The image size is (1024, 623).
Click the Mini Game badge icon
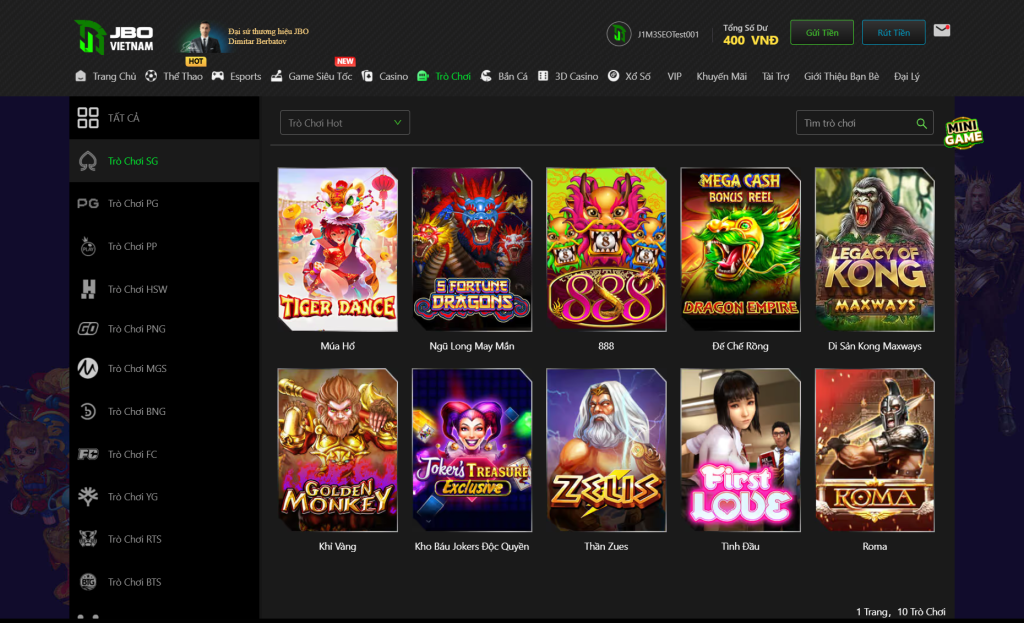click(x=963, y=133)
